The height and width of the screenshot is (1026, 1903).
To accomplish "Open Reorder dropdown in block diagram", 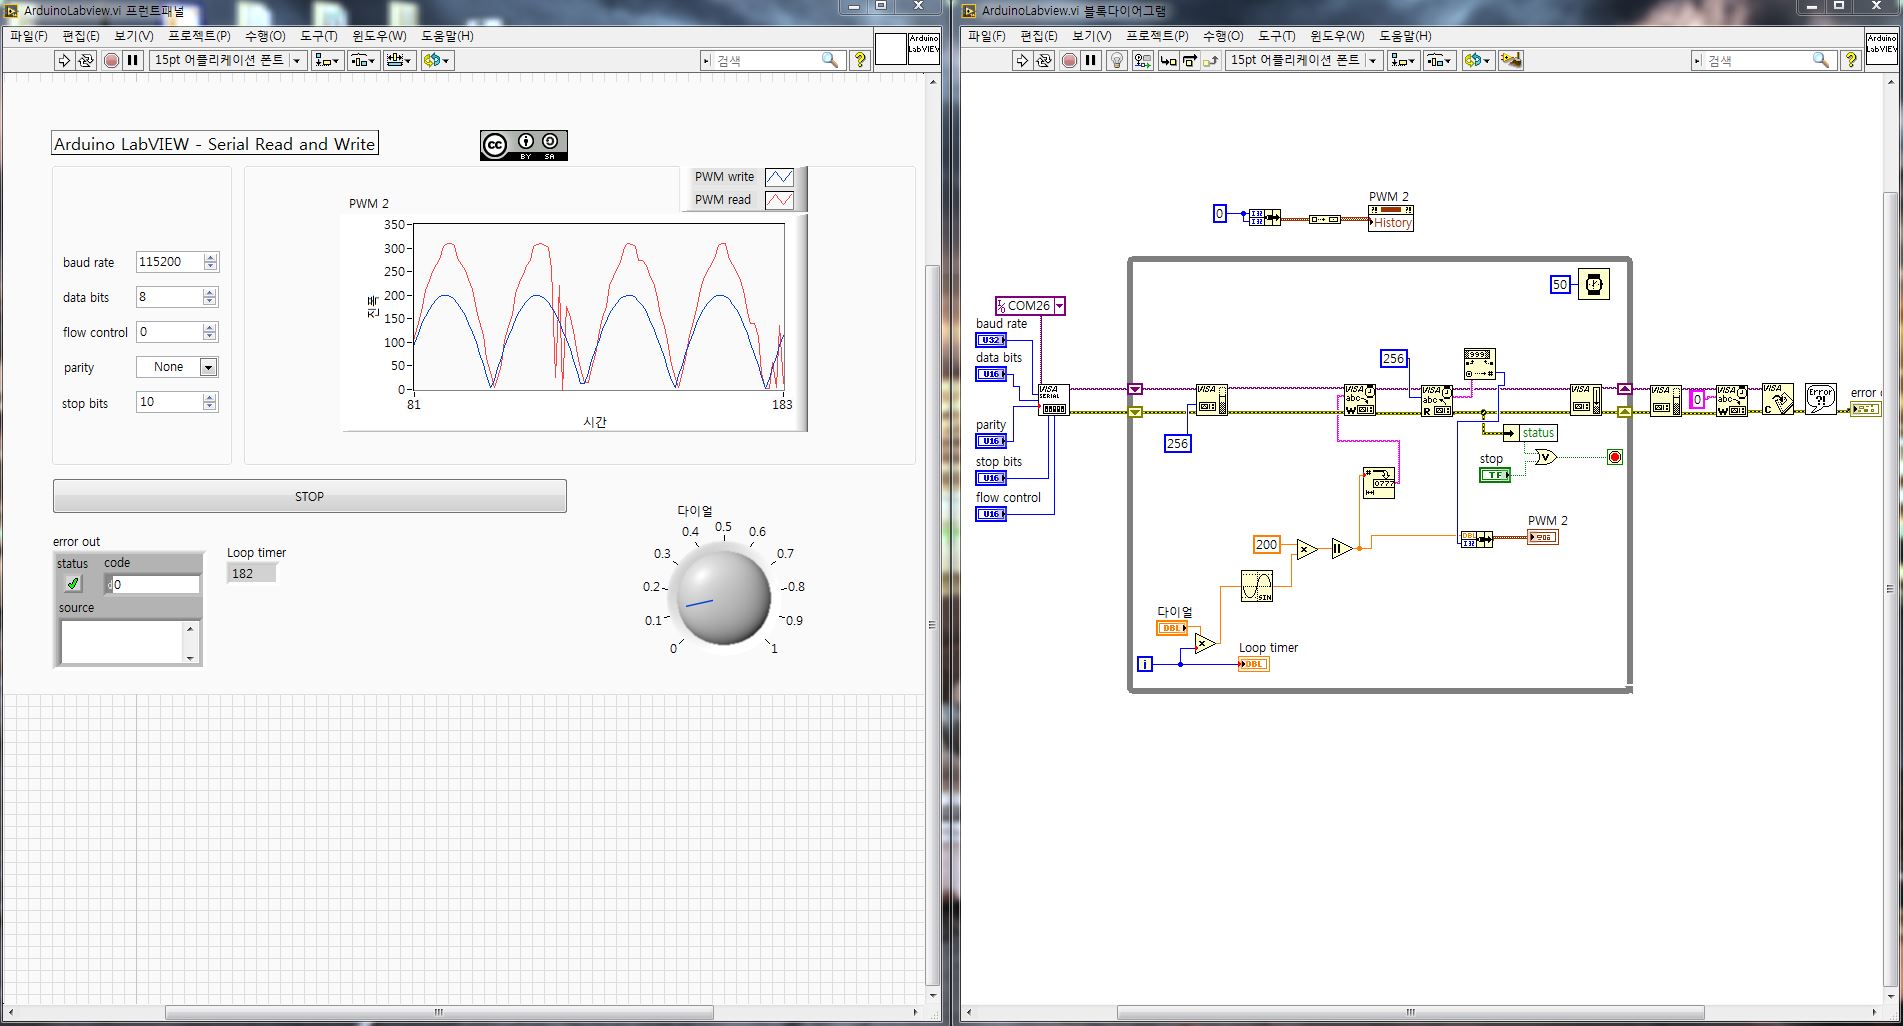I will [1477, 60].
